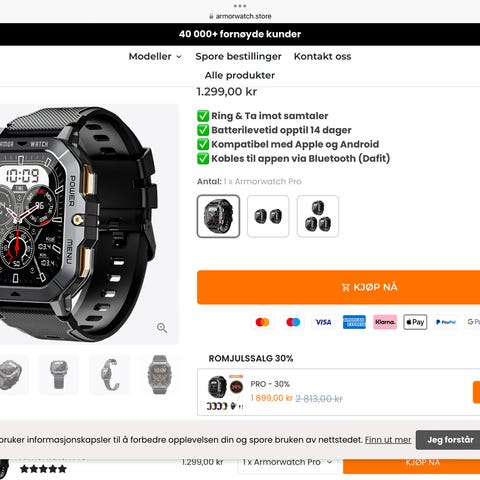Select the single Armorwatch Pro quantity option

click(x=218, y=216)
